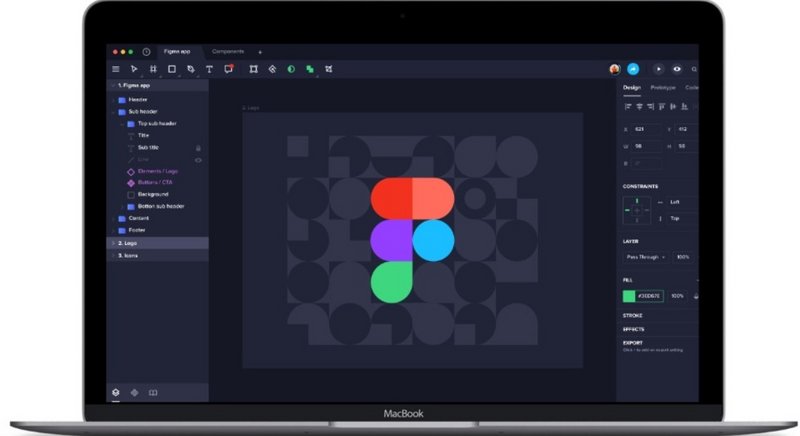Open the Assets tab at panel bottom
Viewport: 800px width, 436px height.
coord(134,393)
